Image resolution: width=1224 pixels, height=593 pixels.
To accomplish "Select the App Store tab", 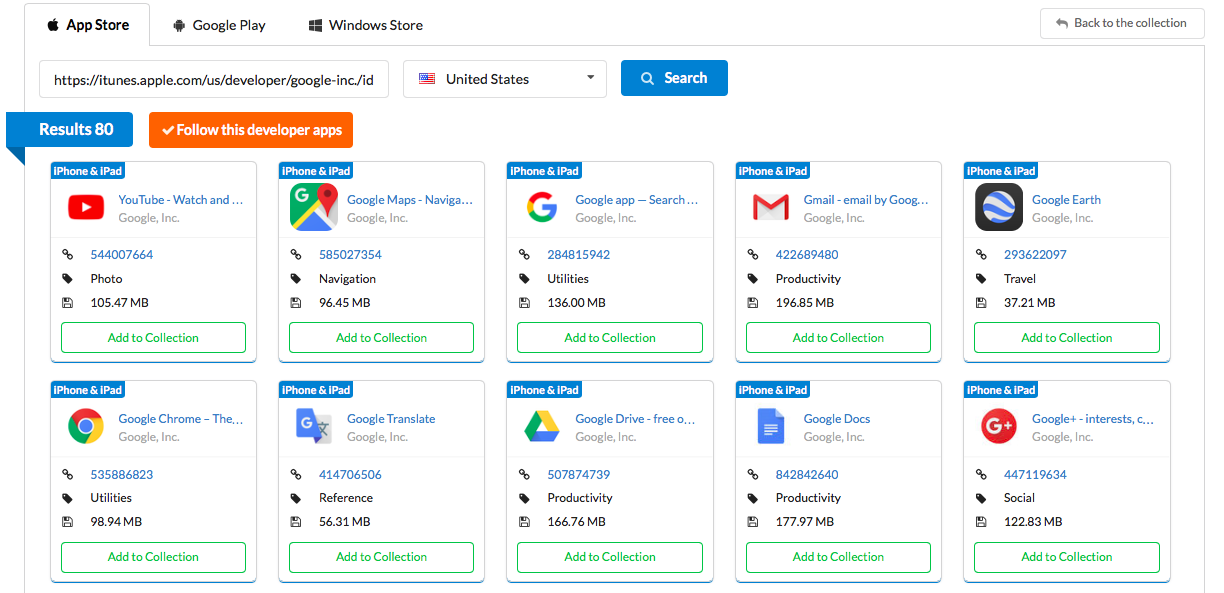I will (x=88, y=25).
